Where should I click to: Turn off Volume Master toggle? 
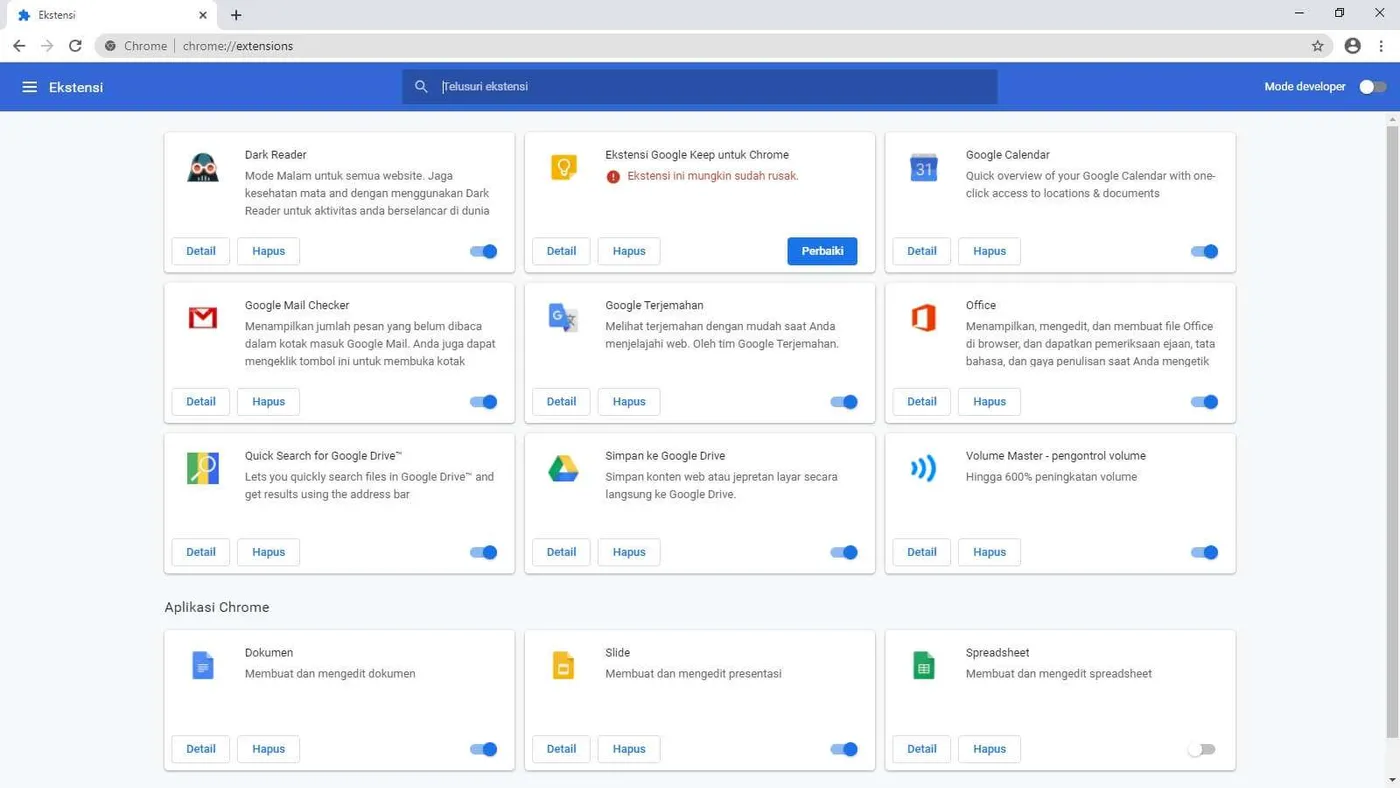click(x=1204, y=552)
